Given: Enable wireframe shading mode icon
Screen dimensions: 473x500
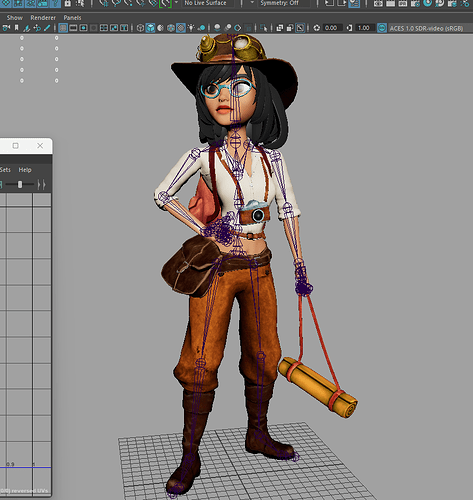Looking at the screenshot, I should point(140,28).
